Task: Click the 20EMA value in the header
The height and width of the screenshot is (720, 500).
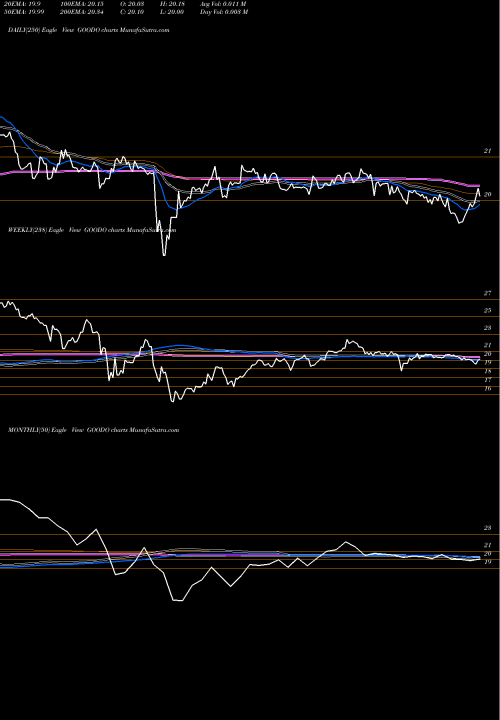Action: pyautogui.click(x=20, y=4)
